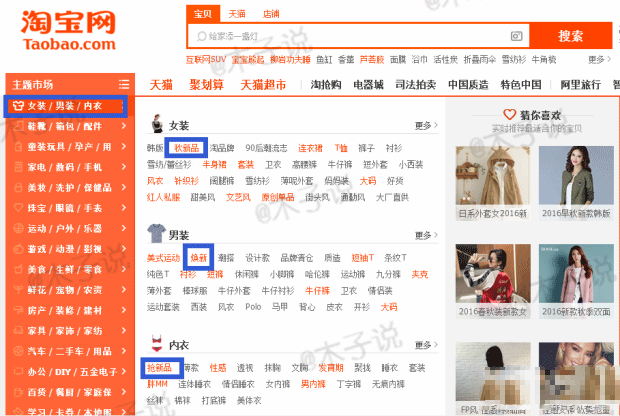Click clothing icon beside 女装/男装/内衣
This screenshot has width=620, height=416.
[x=18, y=106]
